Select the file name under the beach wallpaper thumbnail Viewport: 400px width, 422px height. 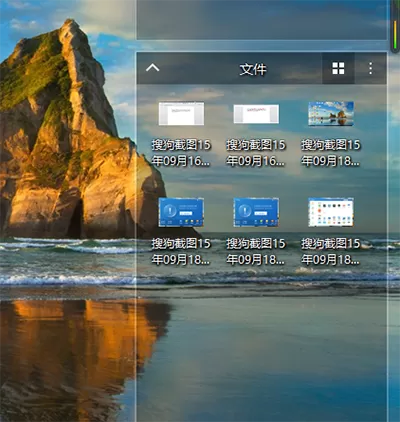tap(331, 153)
